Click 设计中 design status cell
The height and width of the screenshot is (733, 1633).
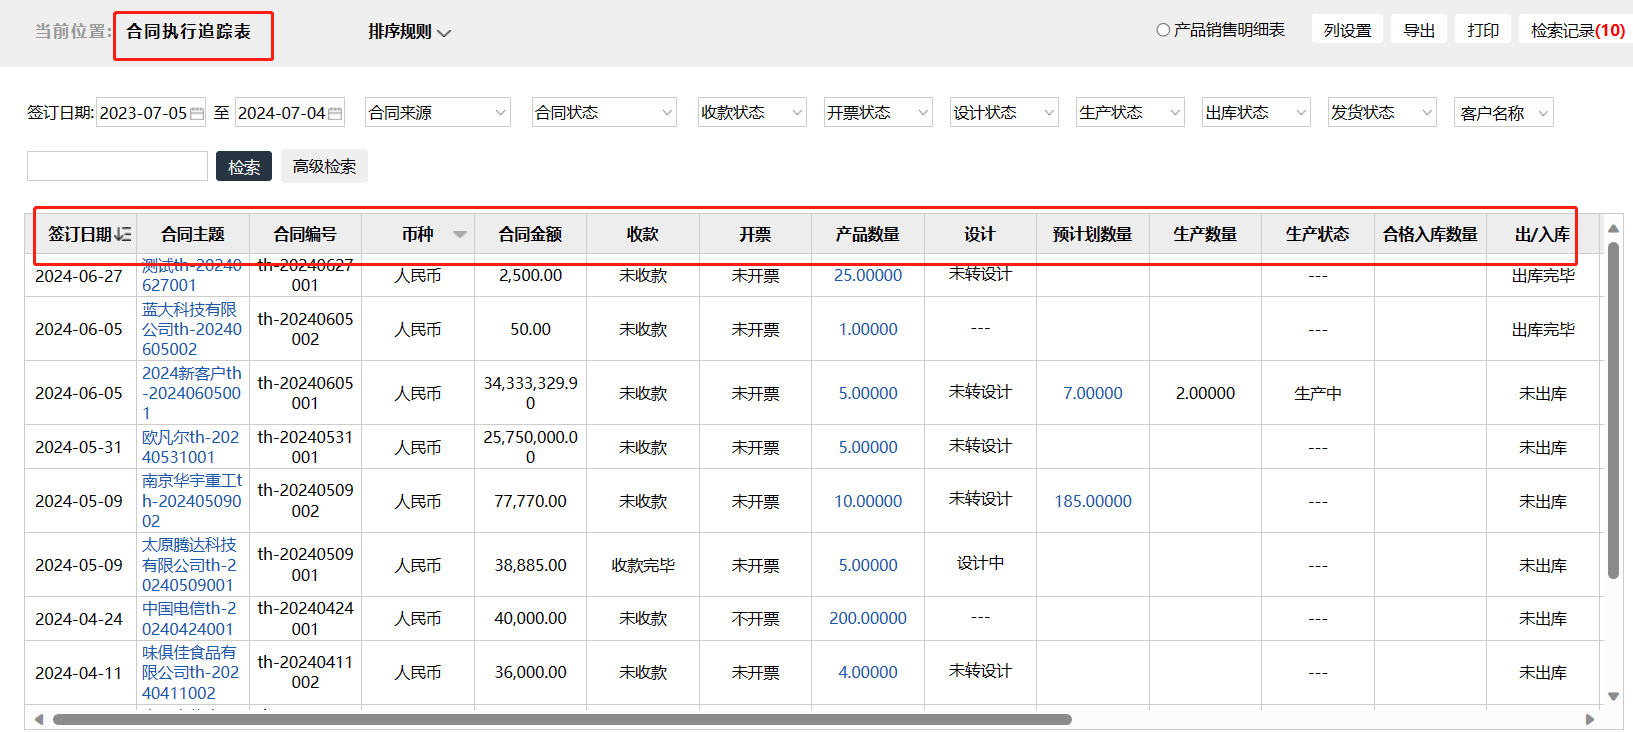(x=980, y=563)
